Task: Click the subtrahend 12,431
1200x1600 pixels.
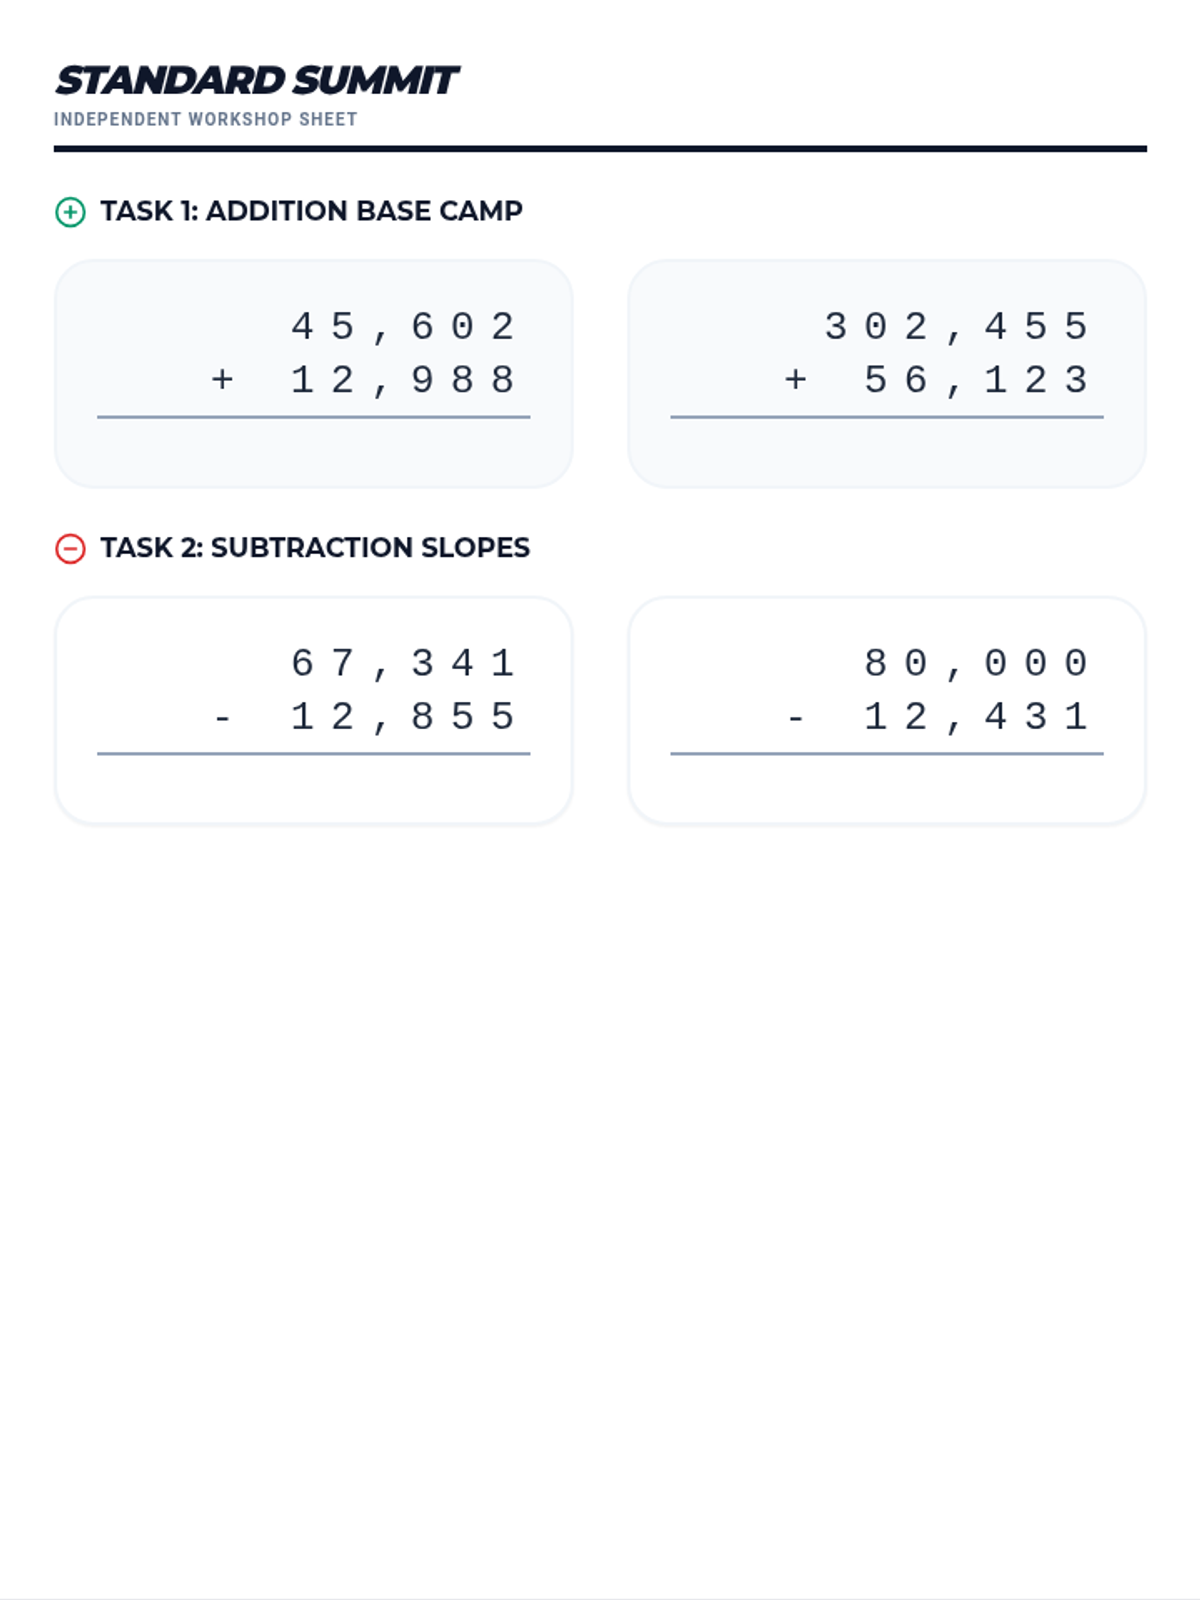Action: [x=977, y=717]
